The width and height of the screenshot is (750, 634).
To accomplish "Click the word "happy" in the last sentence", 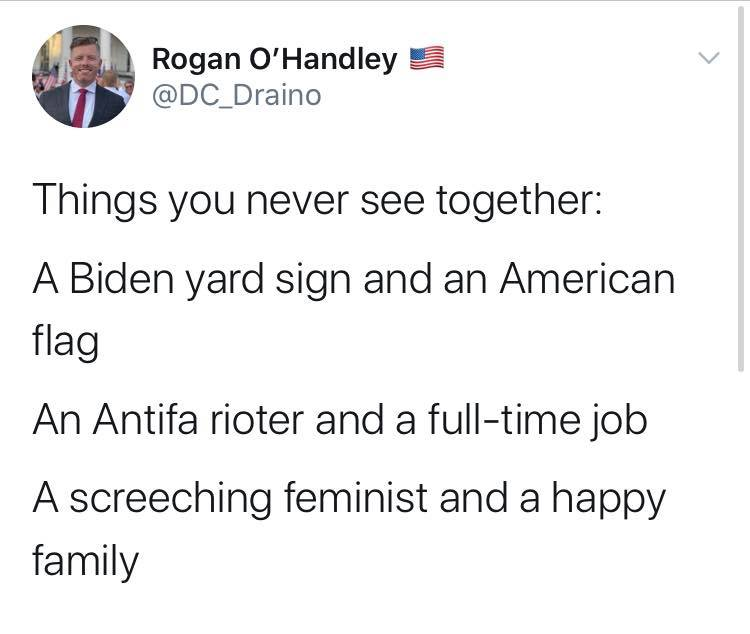I will [x=615, y=498].
